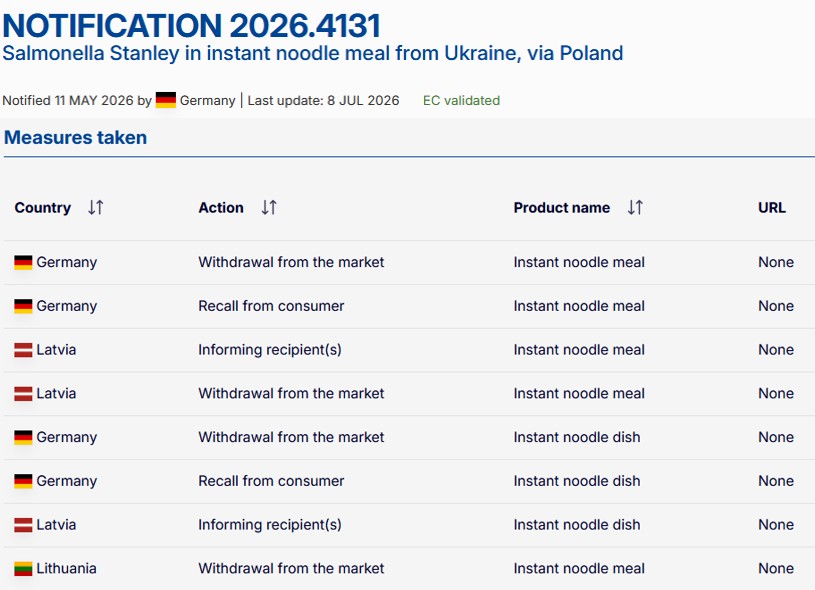Sort table by Product name arrows
815x590 pixels.
click(x=635, y=207)
